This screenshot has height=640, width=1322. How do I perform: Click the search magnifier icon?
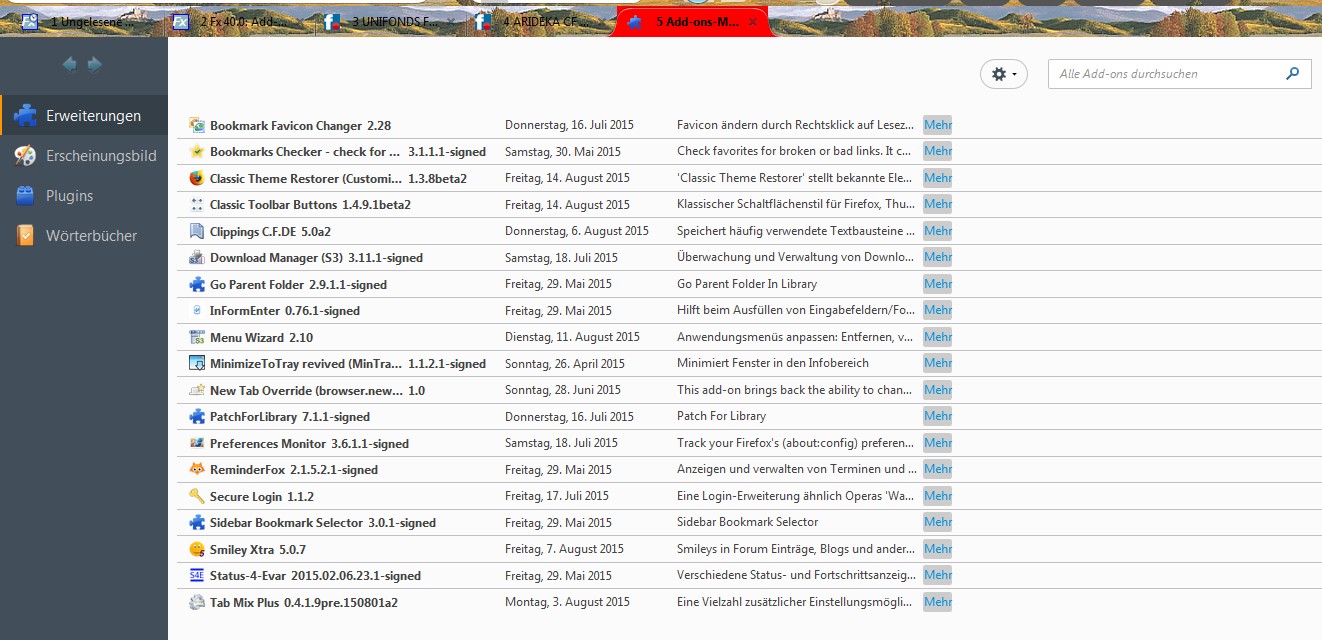pyautogui.click(x=1292, y=73)
